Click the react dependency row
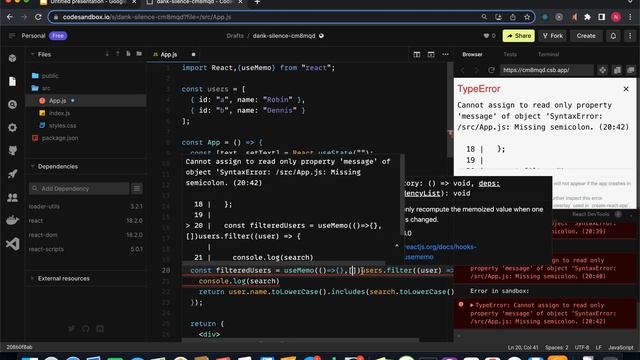Screen dimensions: 640x360 pos(86,220)
